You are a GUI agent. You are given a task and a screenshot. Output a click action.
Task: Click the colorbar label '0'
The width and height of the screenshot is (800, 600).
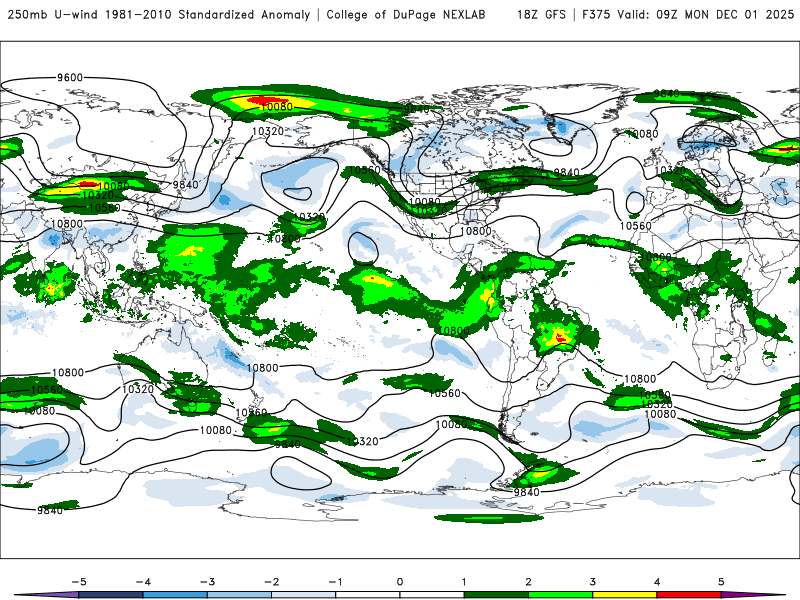399,582
